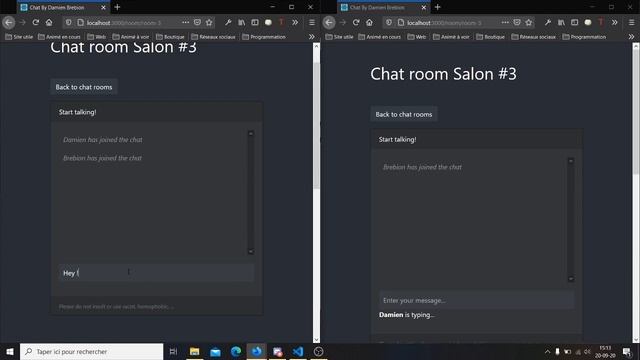Bookmark the page with the left window star
Viewport: 640px width, 360px height.
(x=209, y=22)
